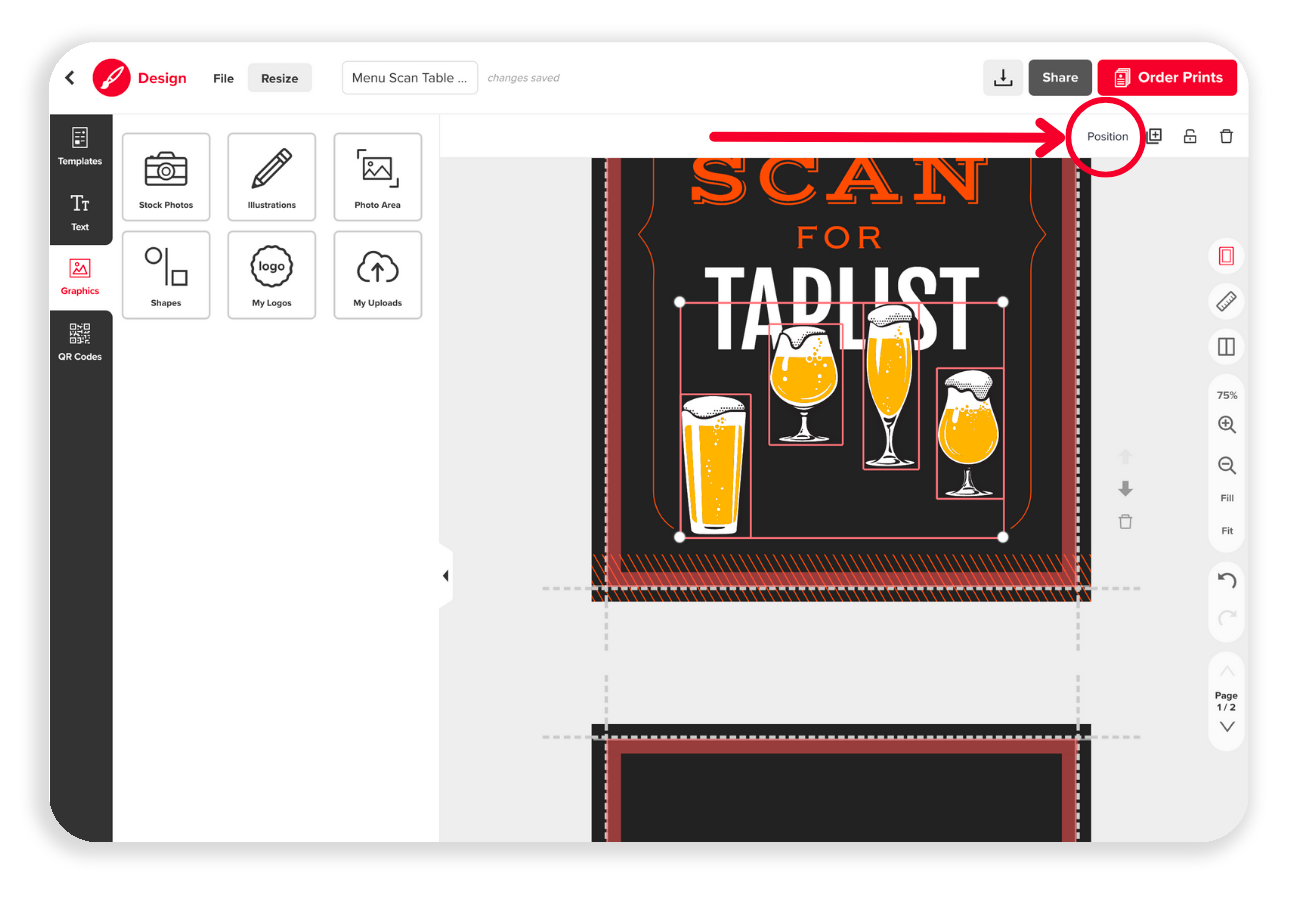This screenshot has height=900, width=1300.
Task: Redo the last action
Action: pos(1227,619)
